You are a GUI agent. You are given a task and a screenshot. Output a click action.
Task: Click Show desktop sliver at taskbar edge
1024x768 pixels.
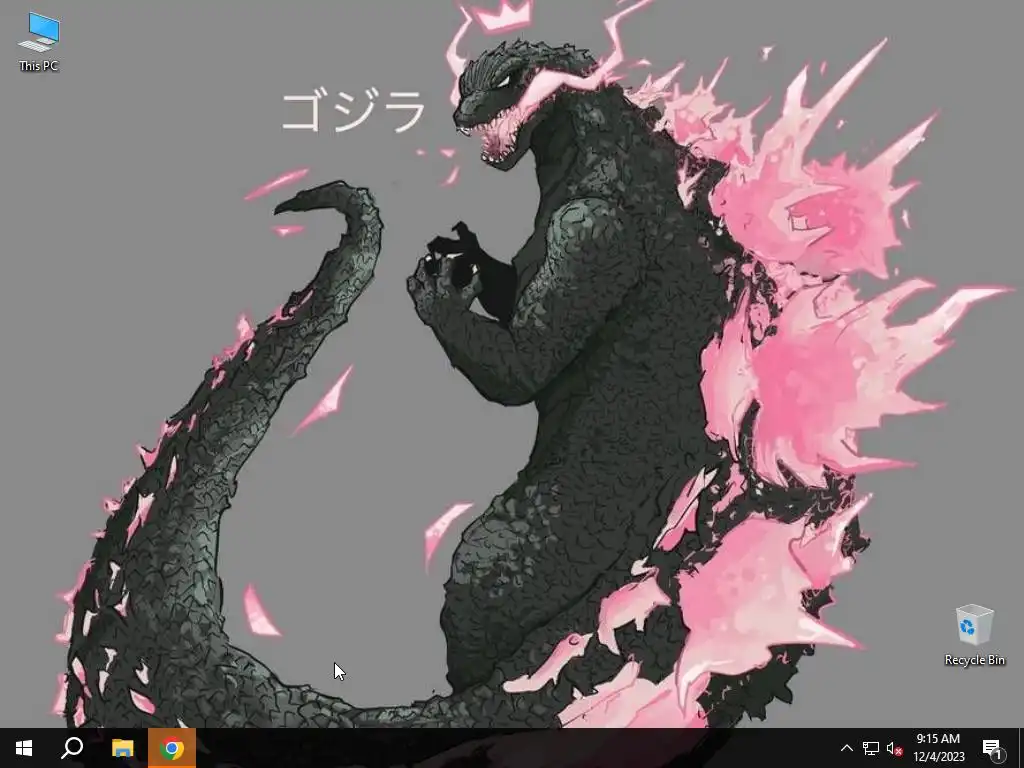(x=1021, y=748)
